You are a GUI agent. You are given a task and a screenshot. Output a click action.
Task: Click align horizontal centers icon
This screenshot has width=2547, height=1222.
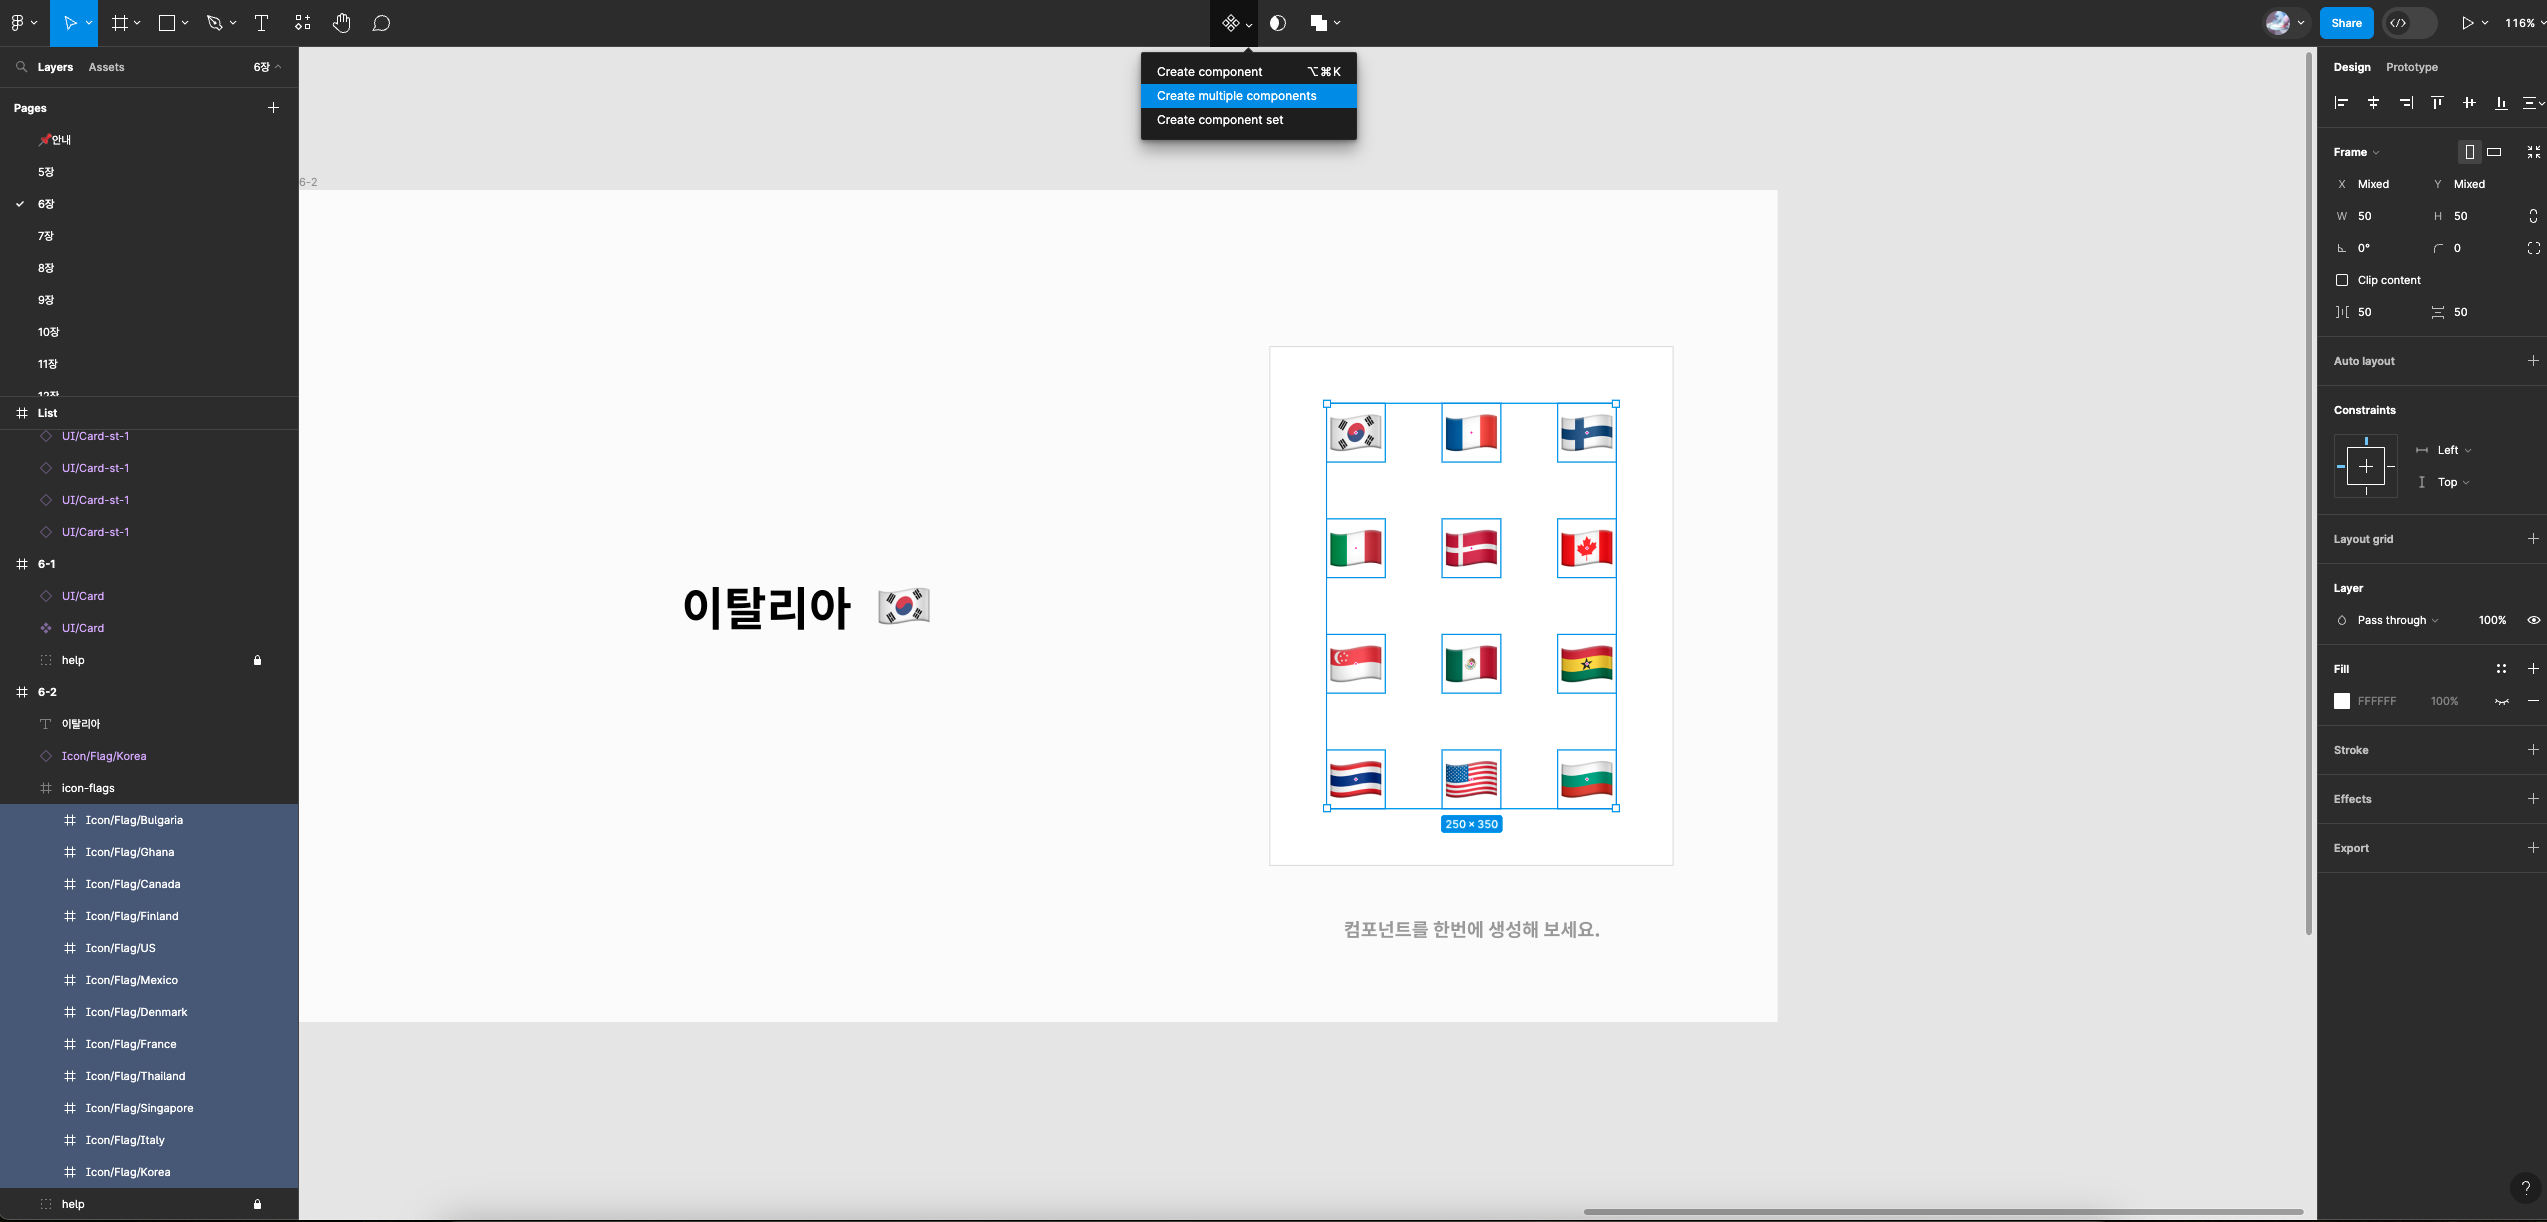pos(2373,103)
